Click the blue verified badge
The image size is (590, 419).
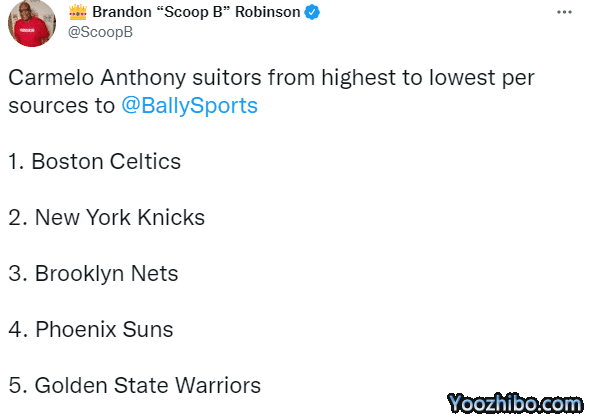click(312, 12)
